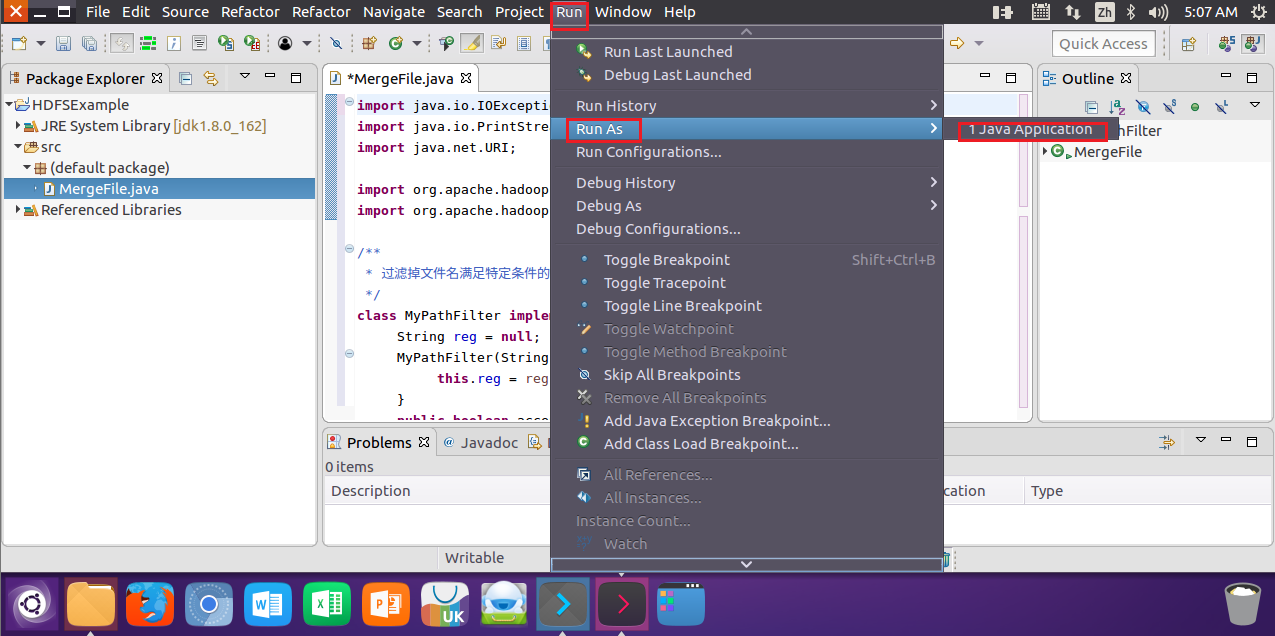Open the Window menu

point(623,12)
